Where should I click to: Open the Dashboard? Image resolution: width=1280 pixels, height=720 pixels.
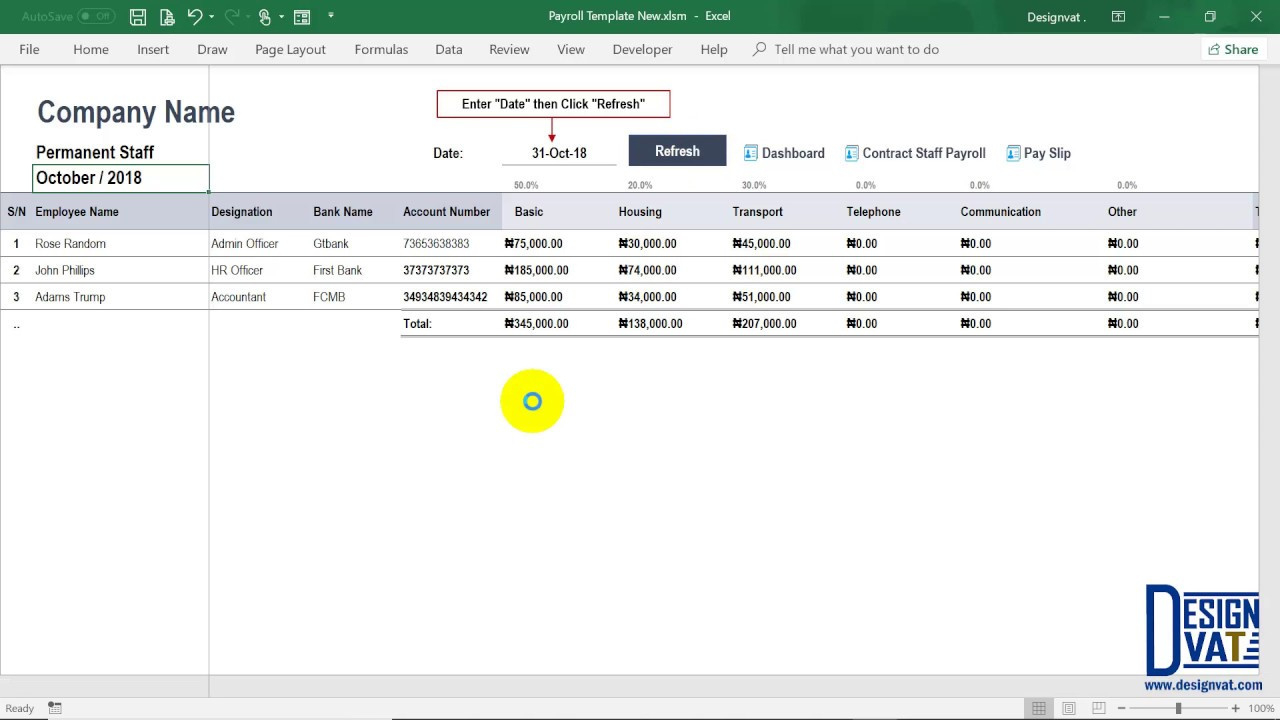[784, 152]
